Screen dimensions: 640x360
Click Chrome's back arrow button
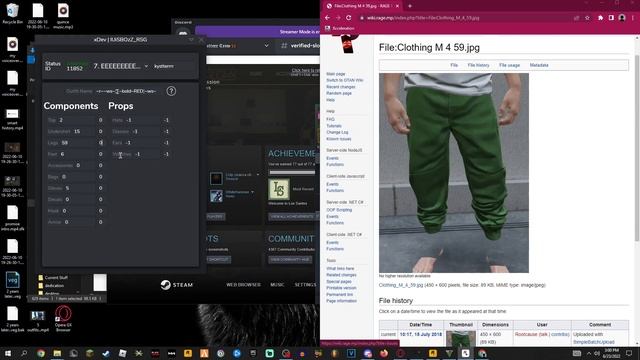tap(327, 18)
